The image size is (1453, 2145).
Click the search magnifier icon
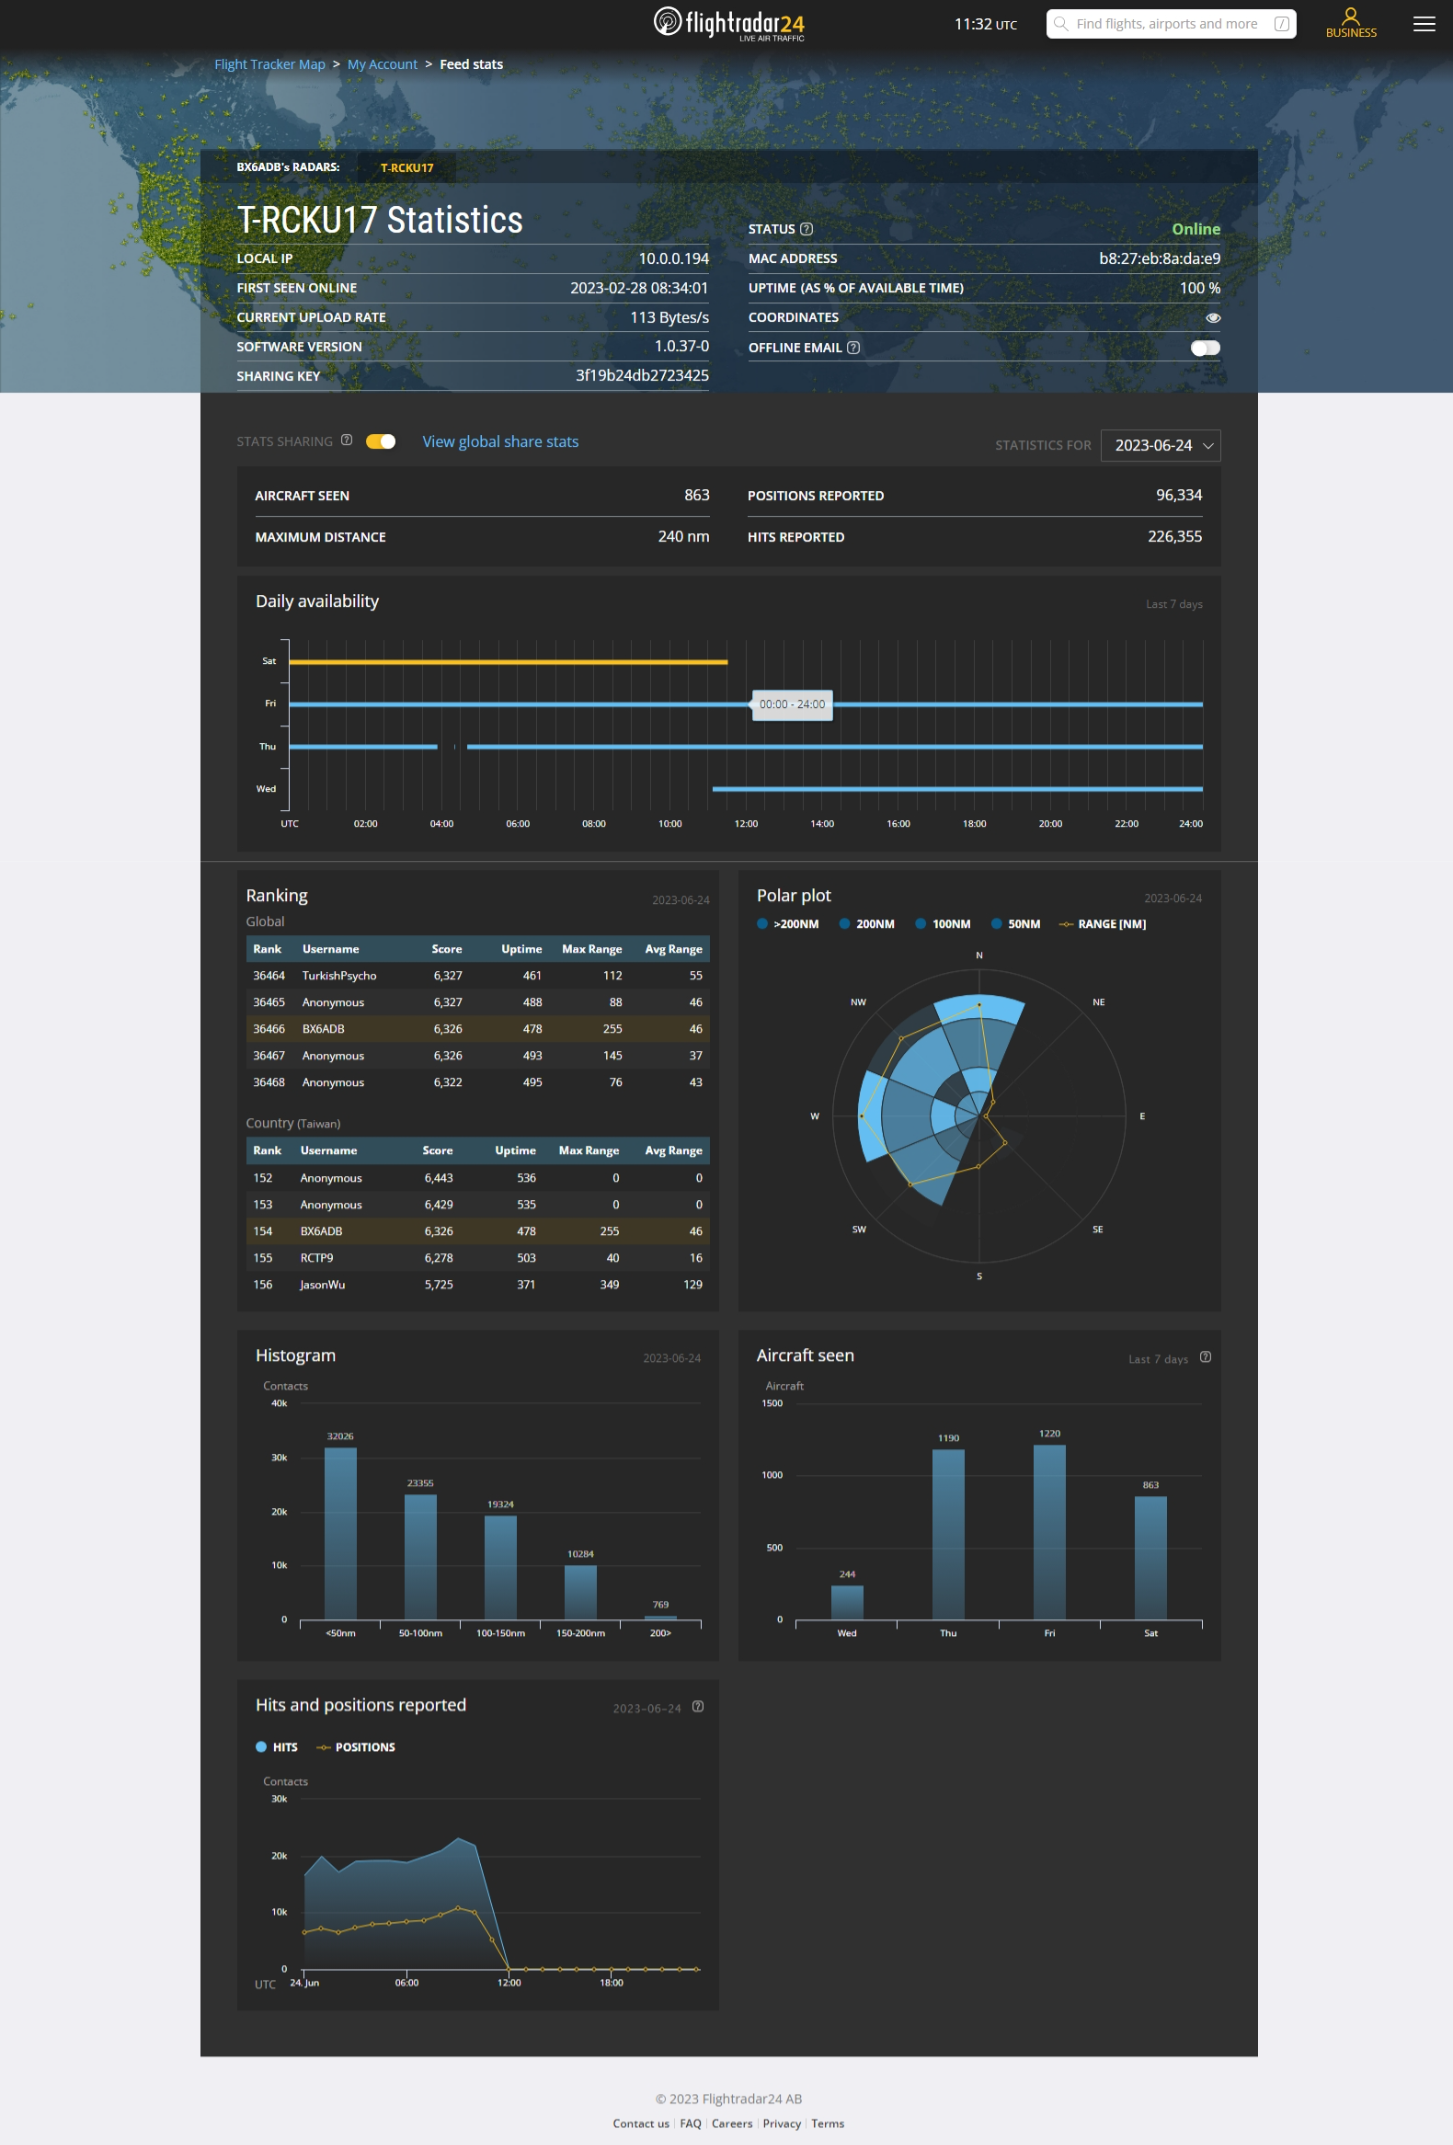1061,24
